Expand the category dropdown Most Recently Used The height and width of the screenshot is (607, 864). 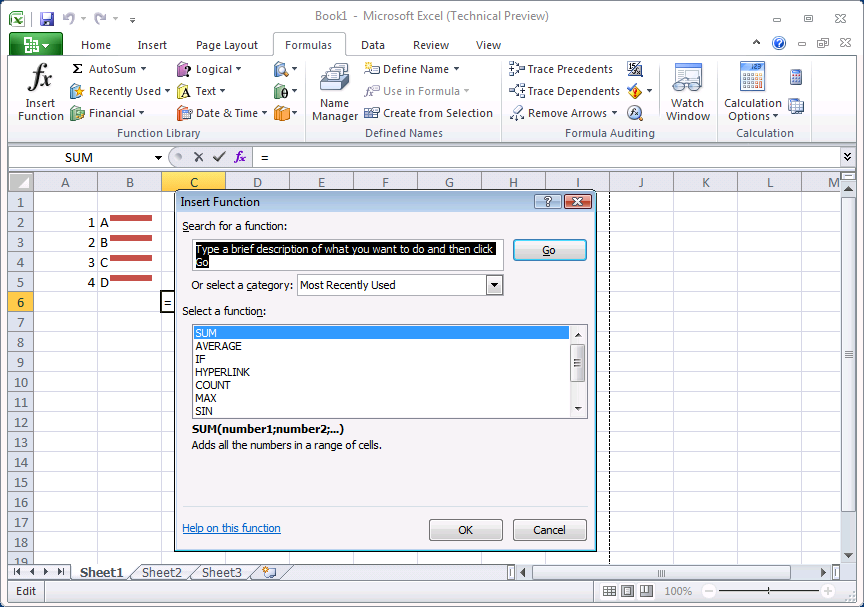coord(494,285)
